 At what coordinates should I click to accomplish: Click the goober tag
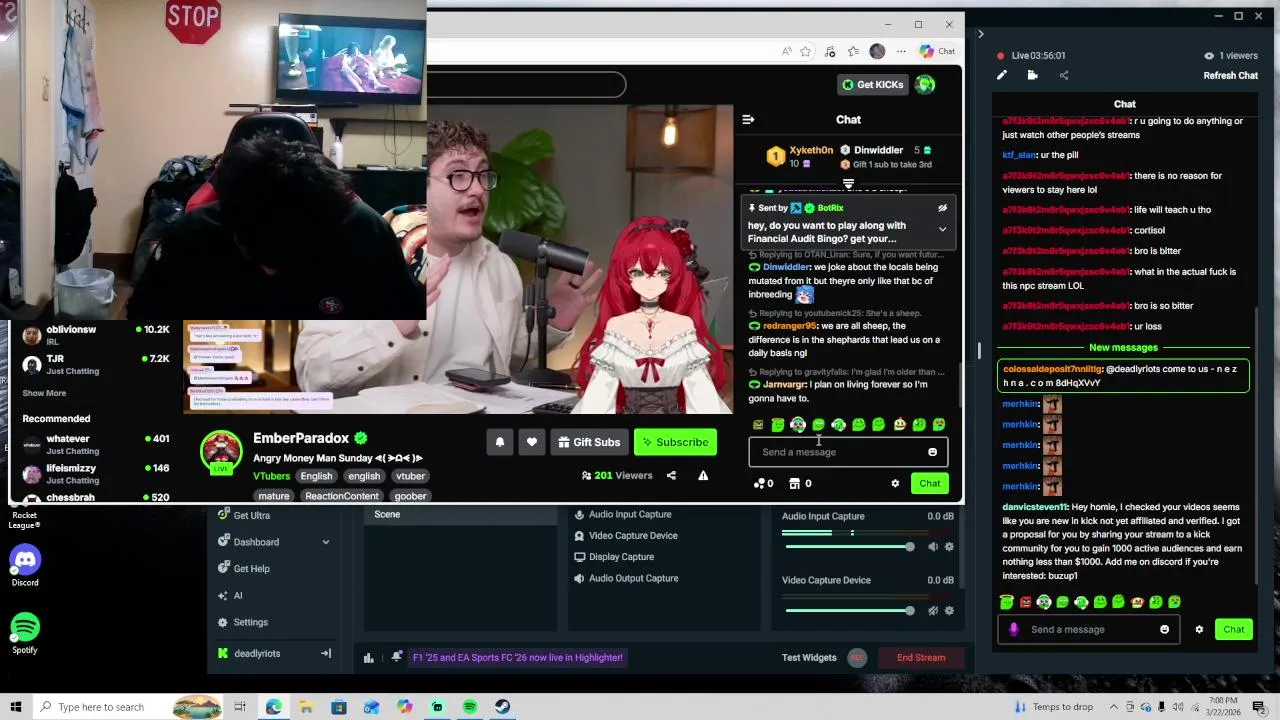pyautogui.click(x=410, y=496)
